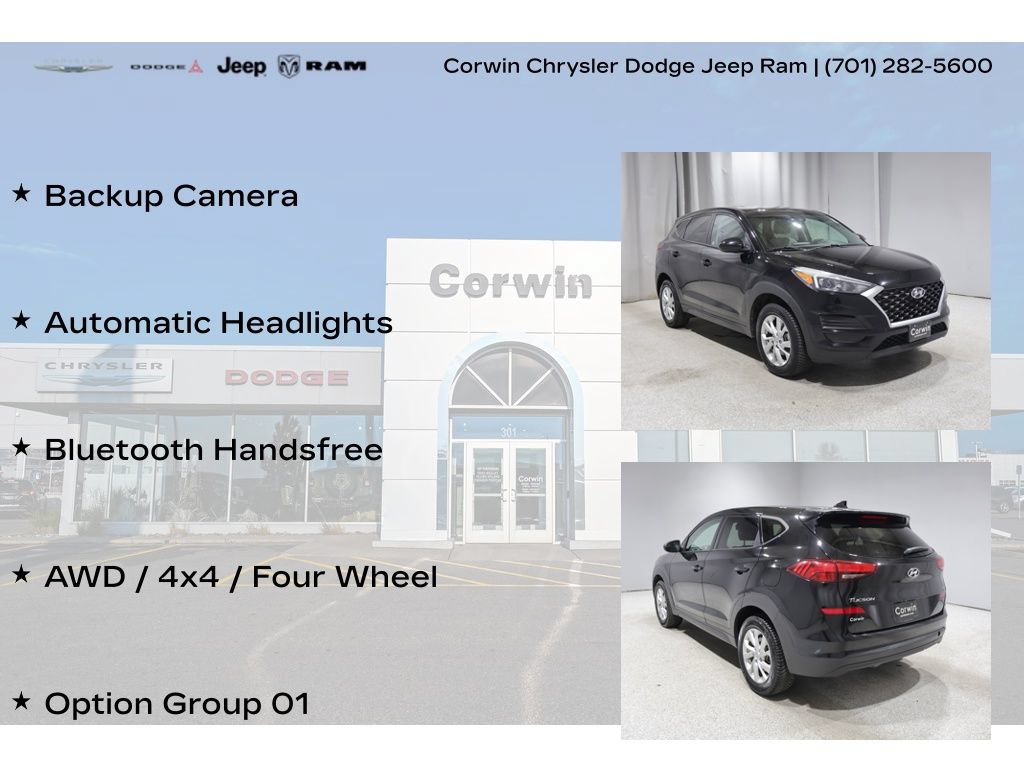Viewport: 1024px width, 768px height.
Task: Click the phone number (701) 282-5600
Action: pyautogui.click(x=908, y=66)
